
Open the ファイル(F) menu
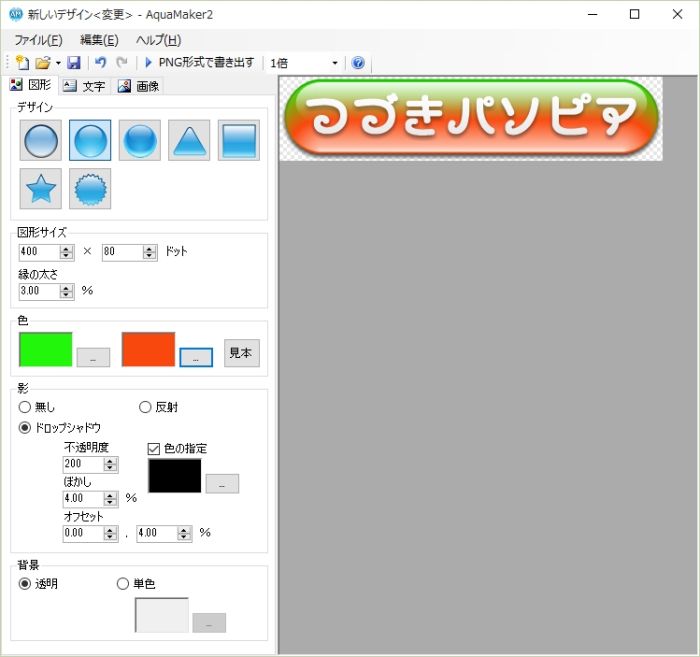pos(38,40)
